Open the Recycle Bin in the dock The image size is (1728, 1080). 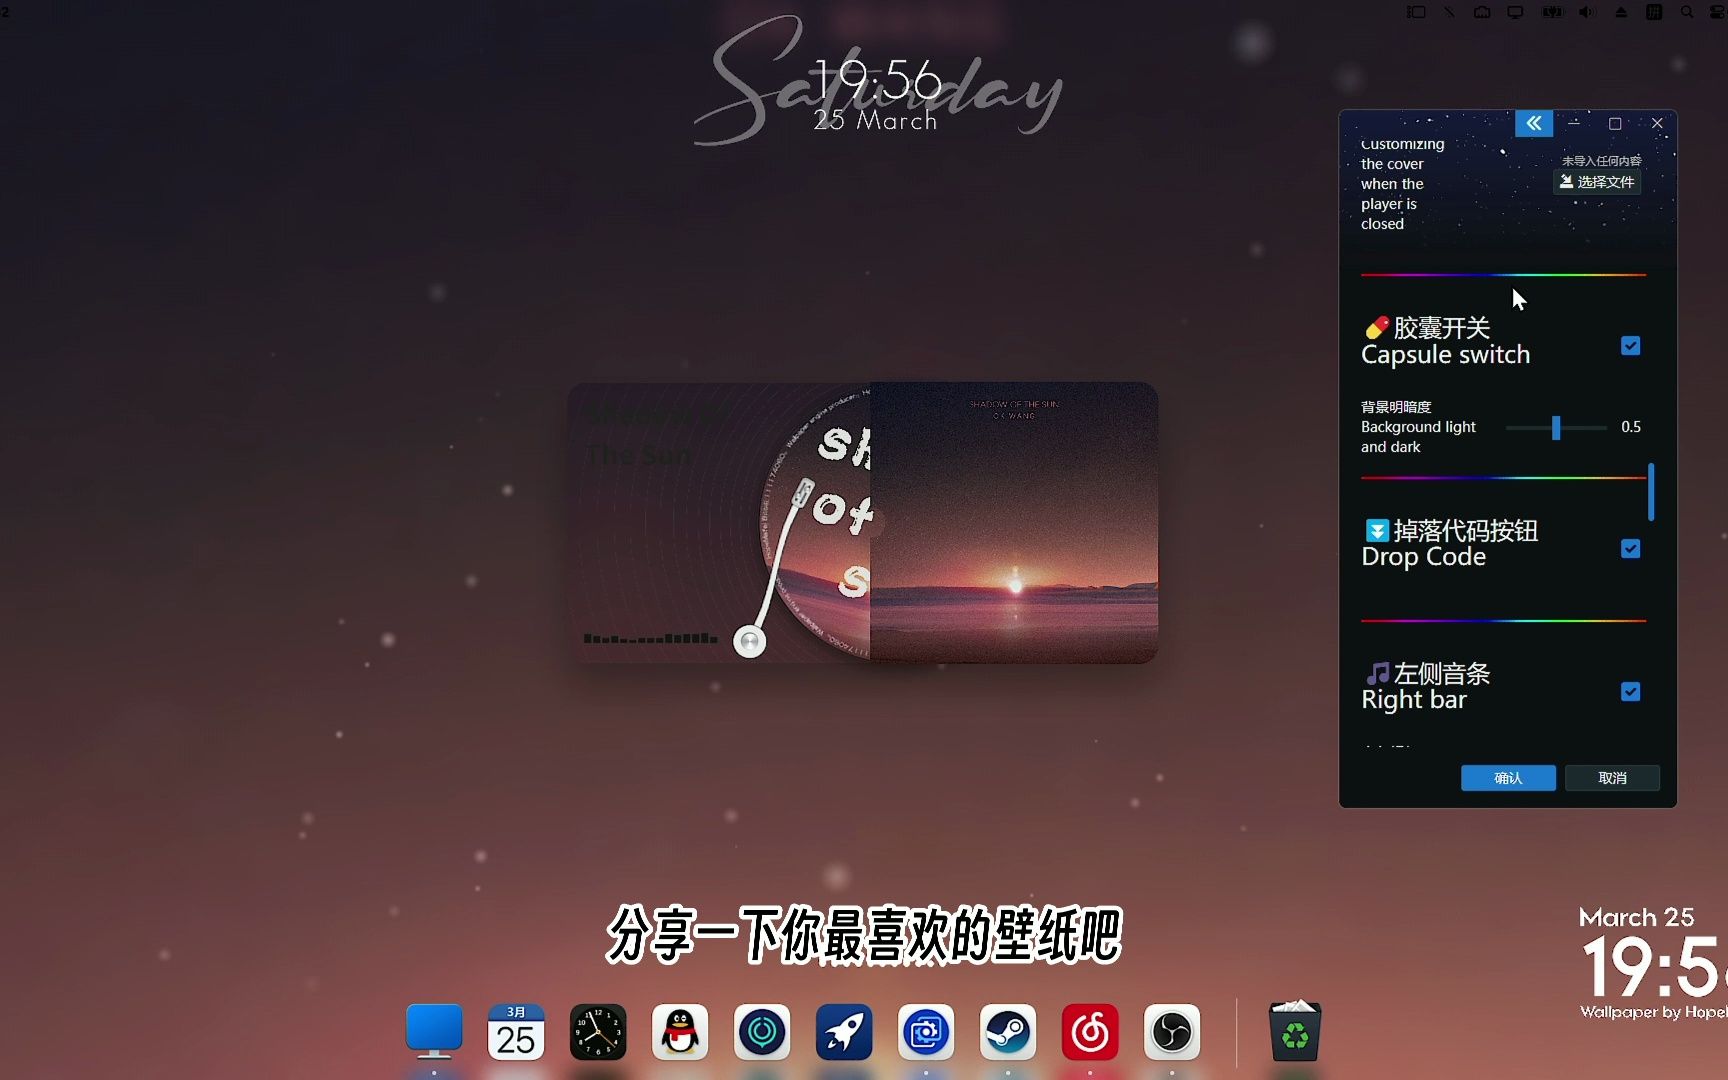1295,1031
